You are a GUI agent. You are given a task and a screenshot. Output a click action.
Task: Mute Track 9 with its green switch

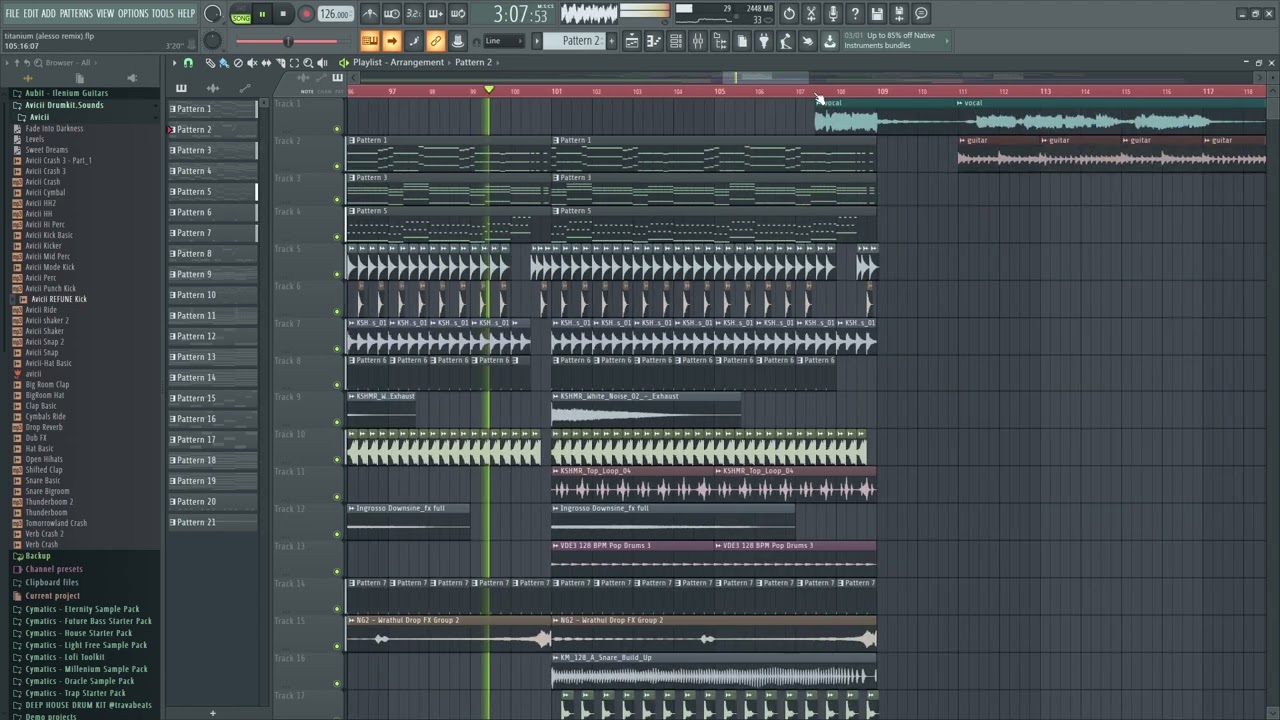pyautogui.click(x=337, y=423)
